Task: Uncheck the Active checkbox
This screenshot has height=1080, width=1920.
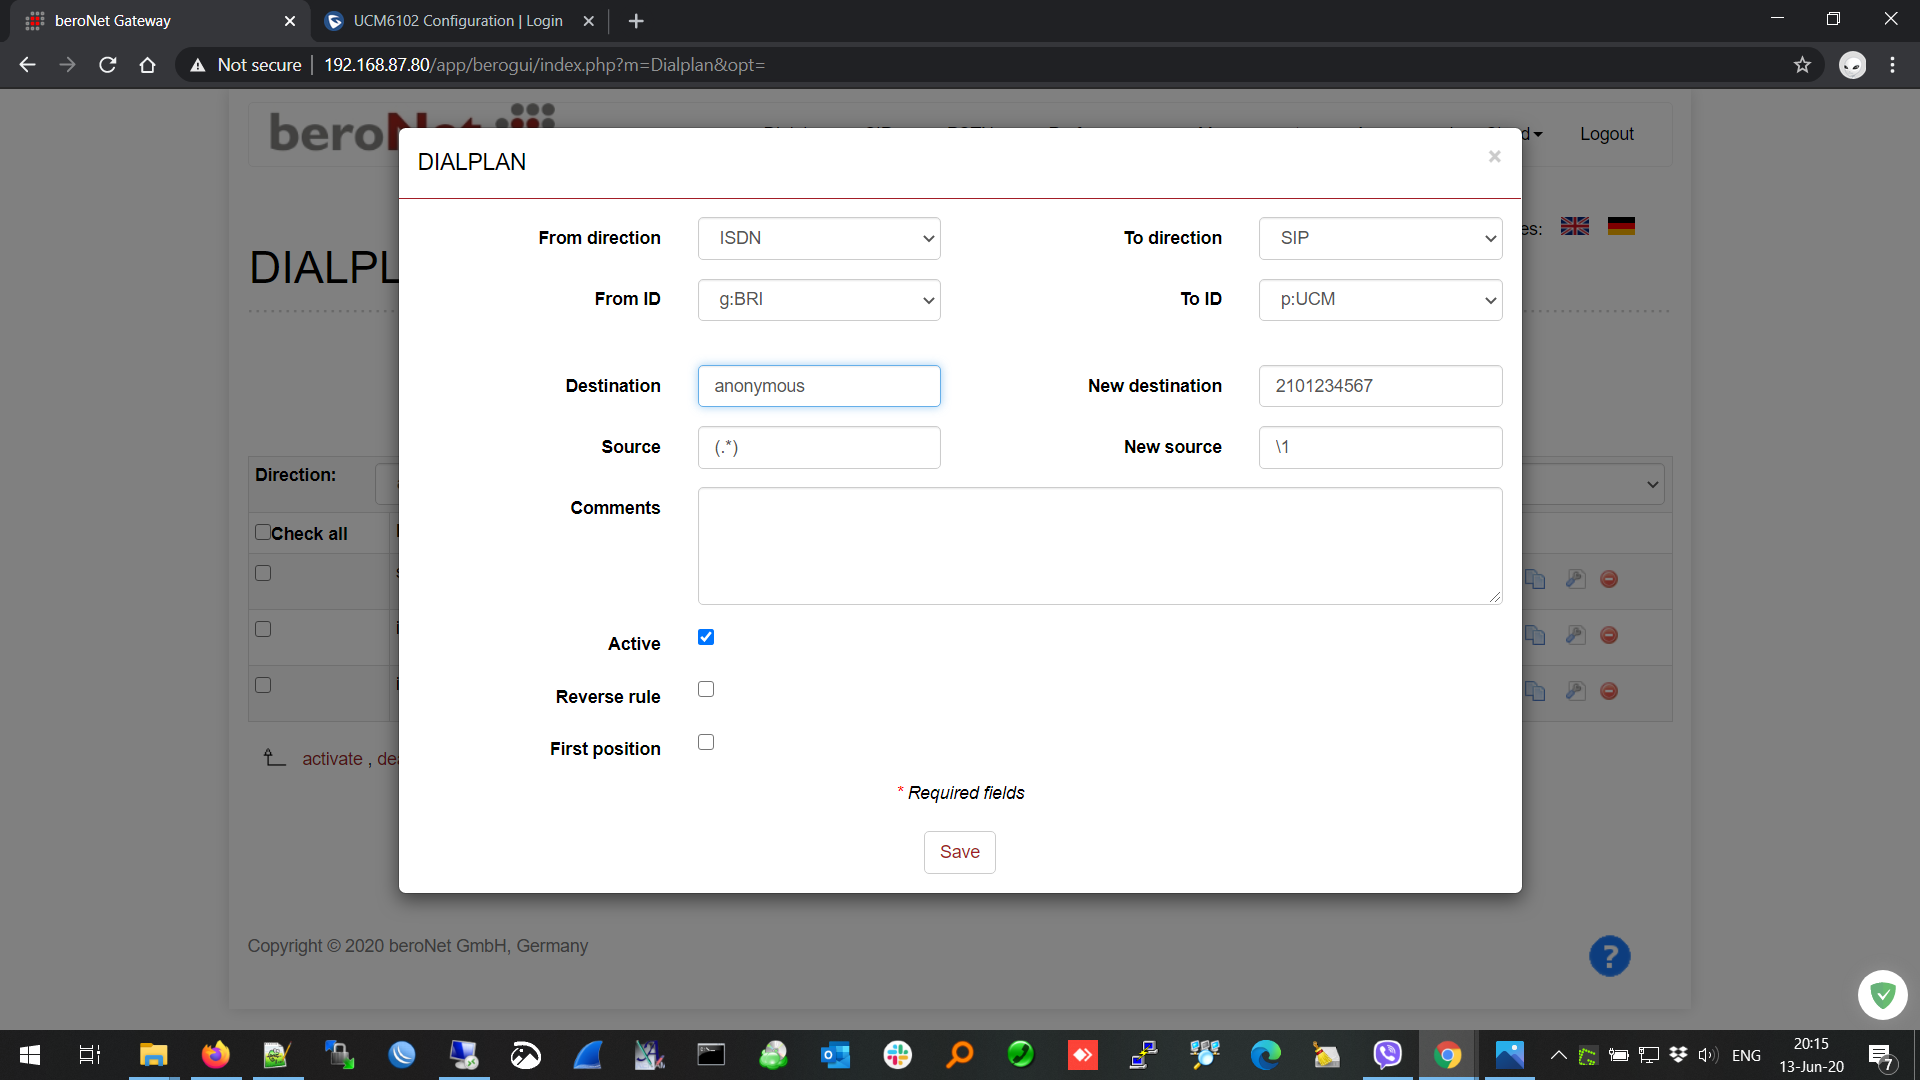Action: point(706,637)
